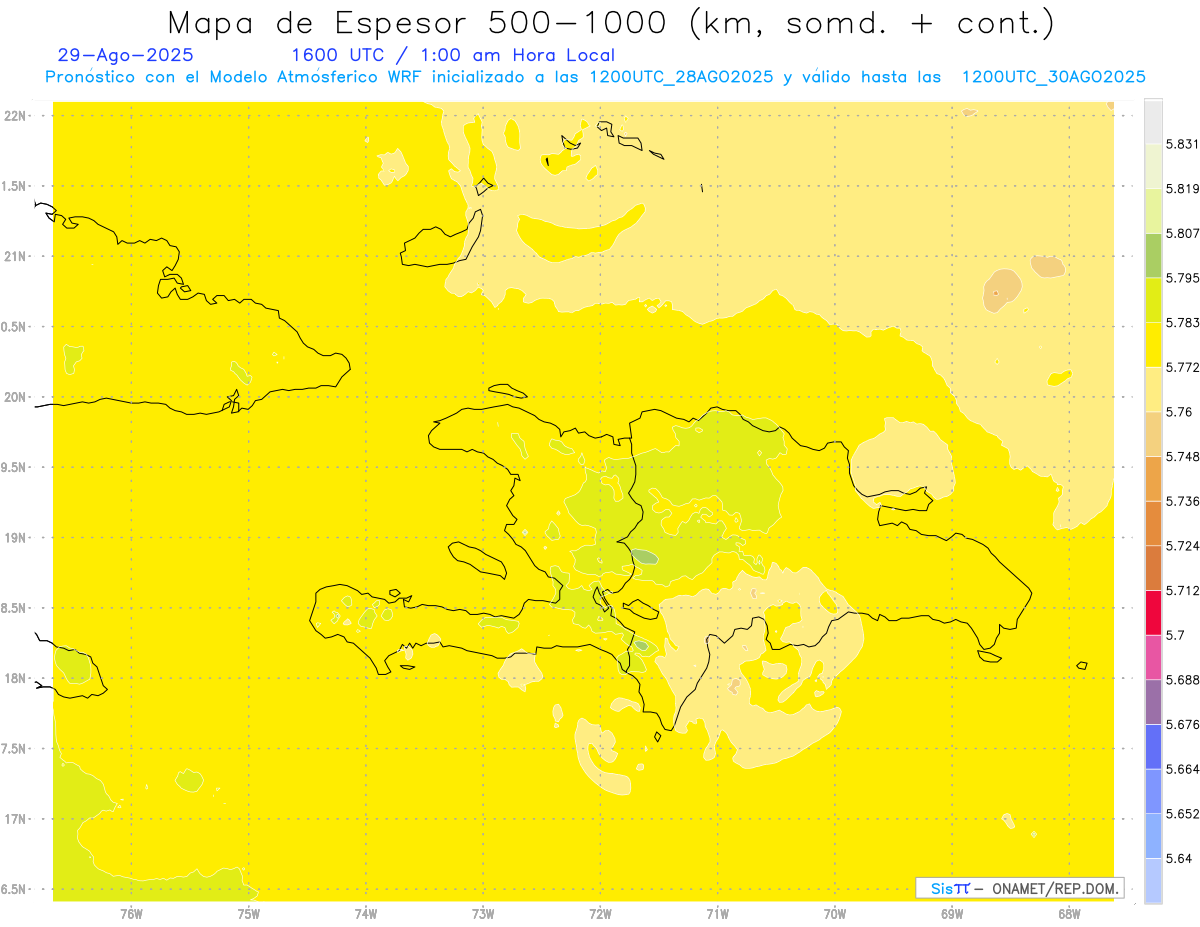
Task: Click the latitude label 9.5N
Action: click(14, 468)
